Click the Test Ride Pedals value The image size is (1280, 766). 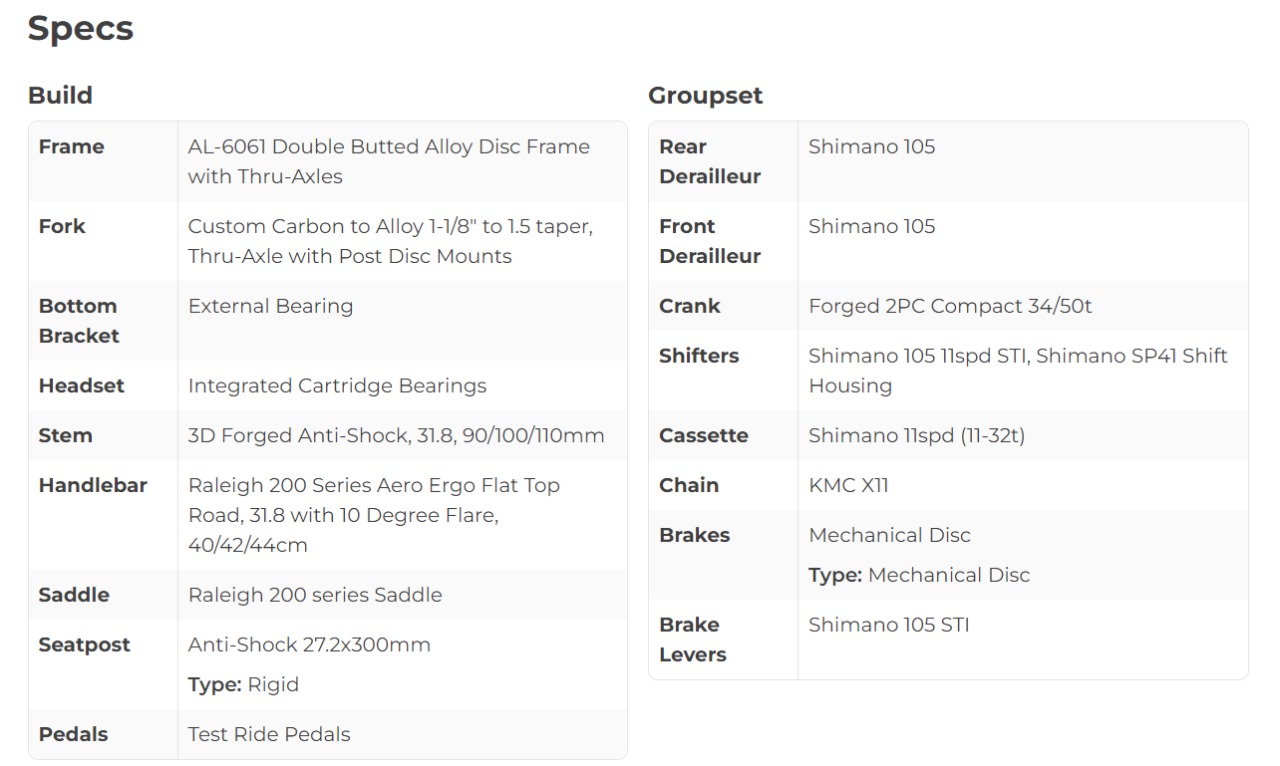pyautogui.click(x=269, y=735)
